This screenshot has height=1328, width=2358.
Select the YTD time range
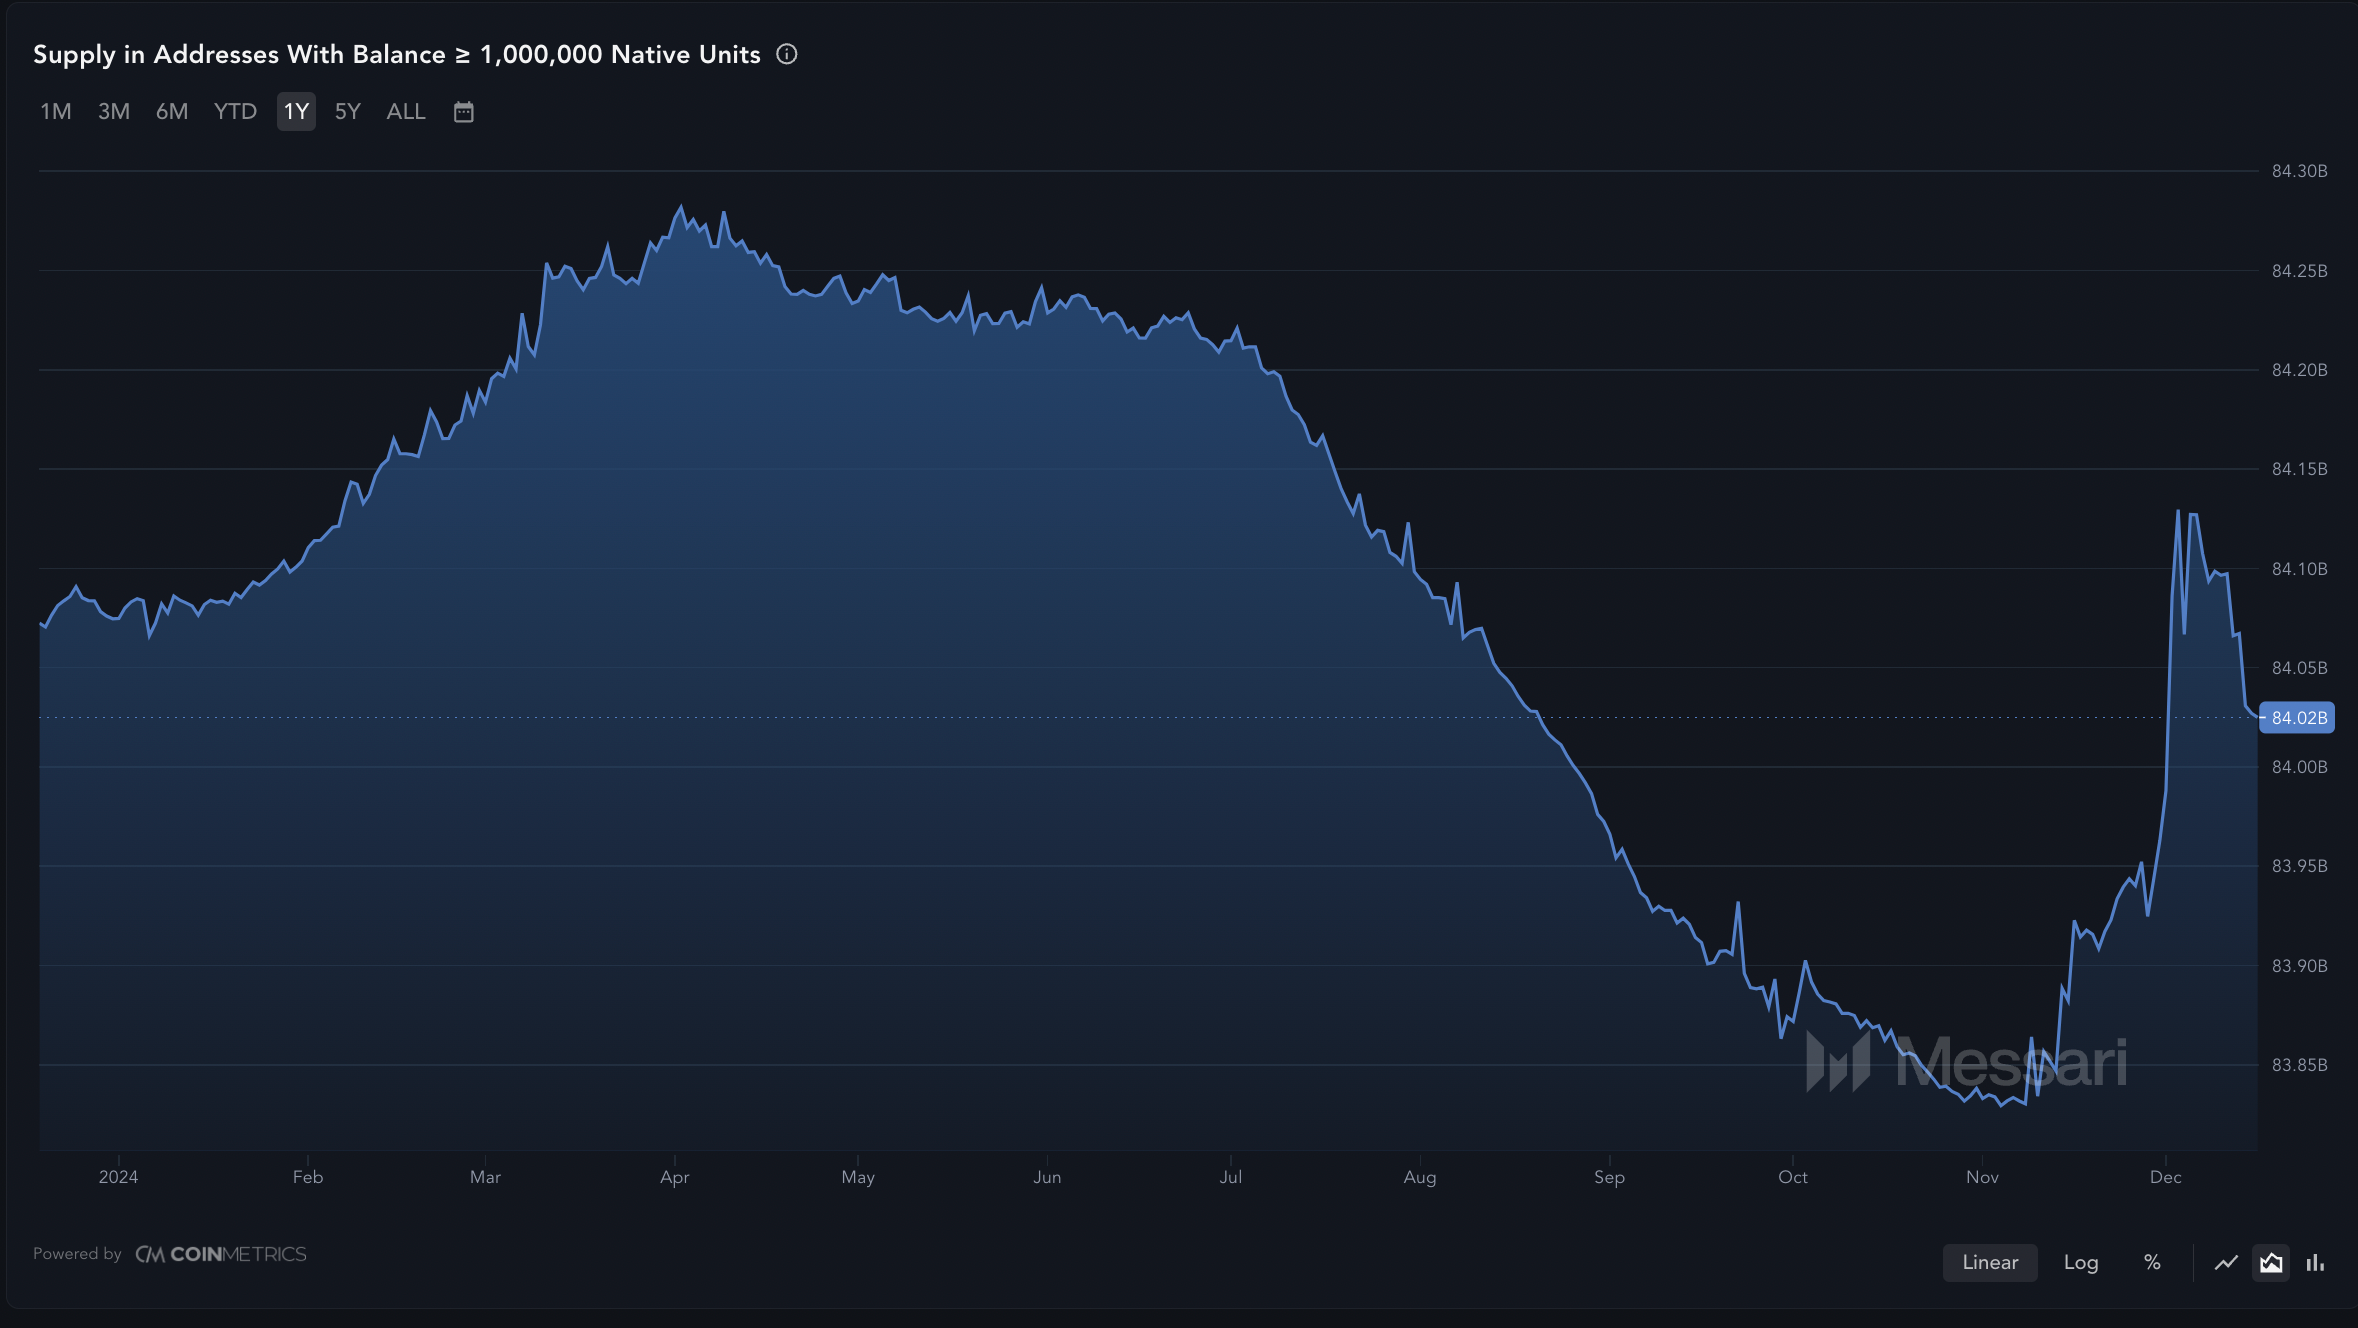pyautogui.click(x=235, y=112)
